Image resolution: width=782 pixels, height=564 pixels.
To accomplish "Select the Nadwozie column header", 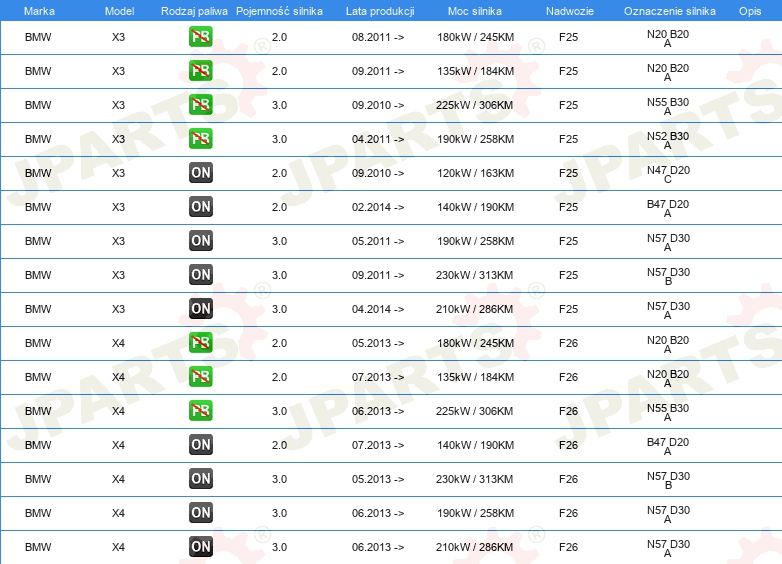I will click(570, 11).
